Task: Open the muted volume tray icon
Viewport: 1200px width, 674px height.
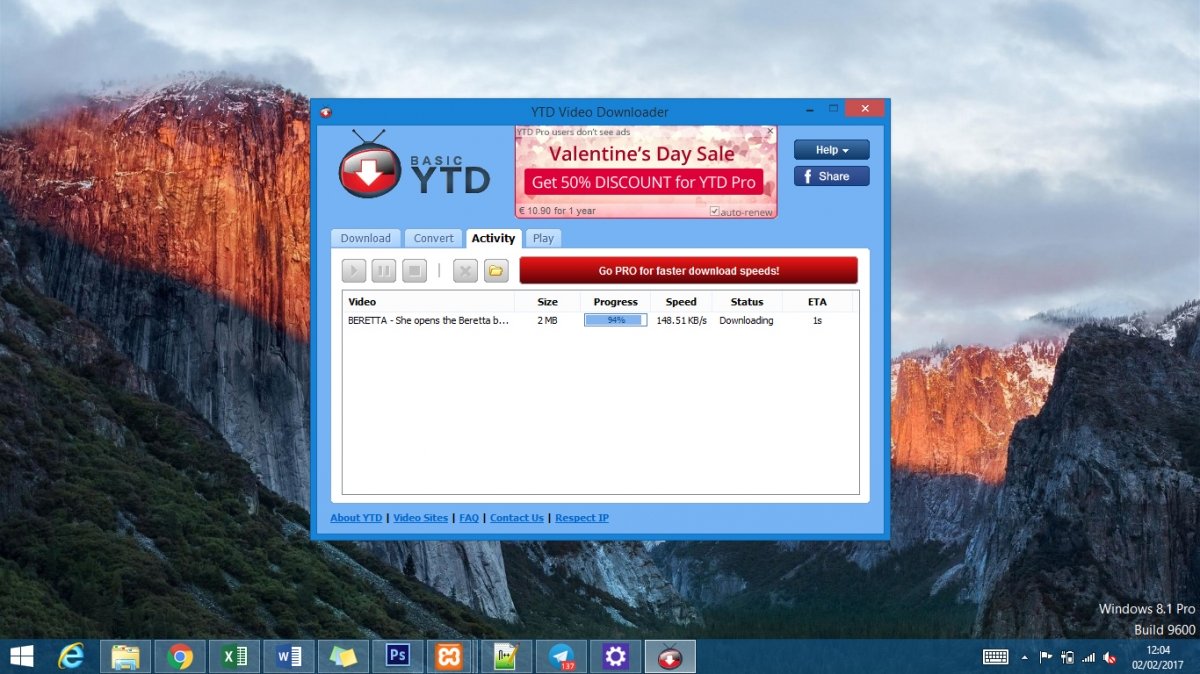Action: pos(1111,657)
